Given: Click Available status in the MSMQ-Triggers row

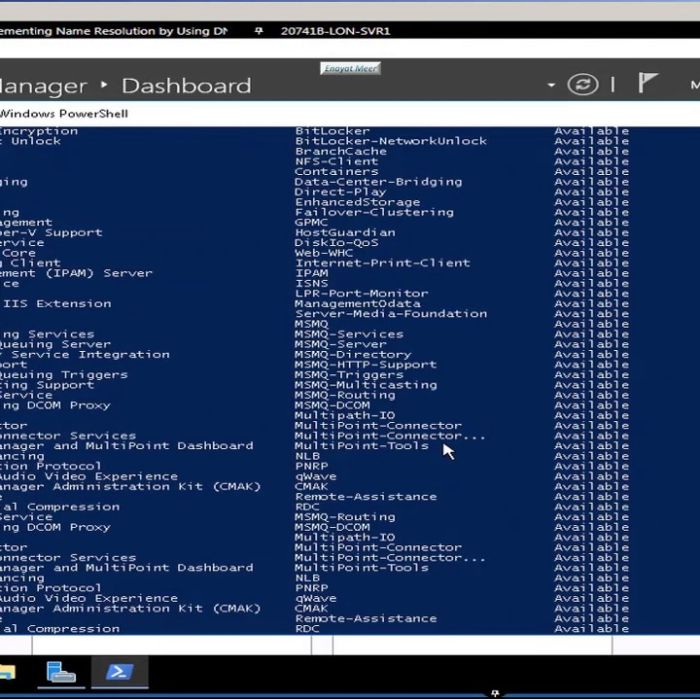Looking at the screenshot, I should pos(592,375).
